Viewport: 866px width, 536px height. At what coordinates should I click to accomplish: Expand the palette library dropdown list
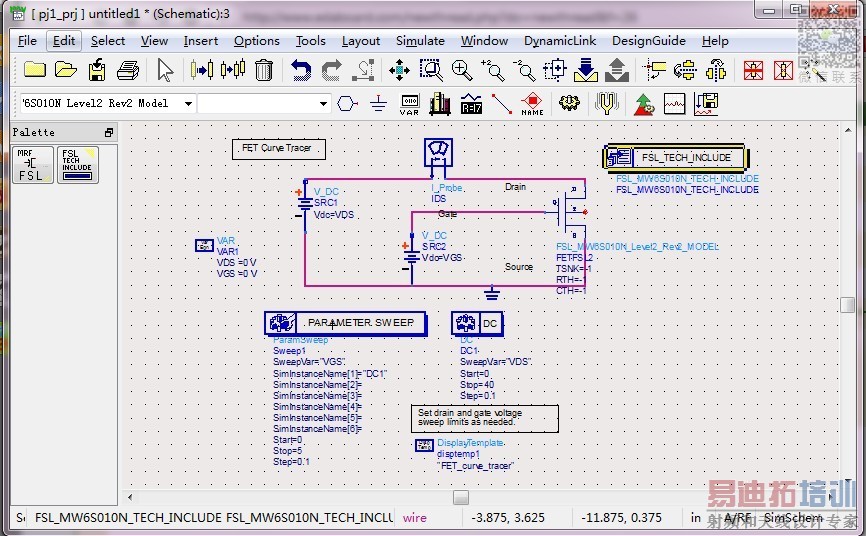tap(188, 104)
